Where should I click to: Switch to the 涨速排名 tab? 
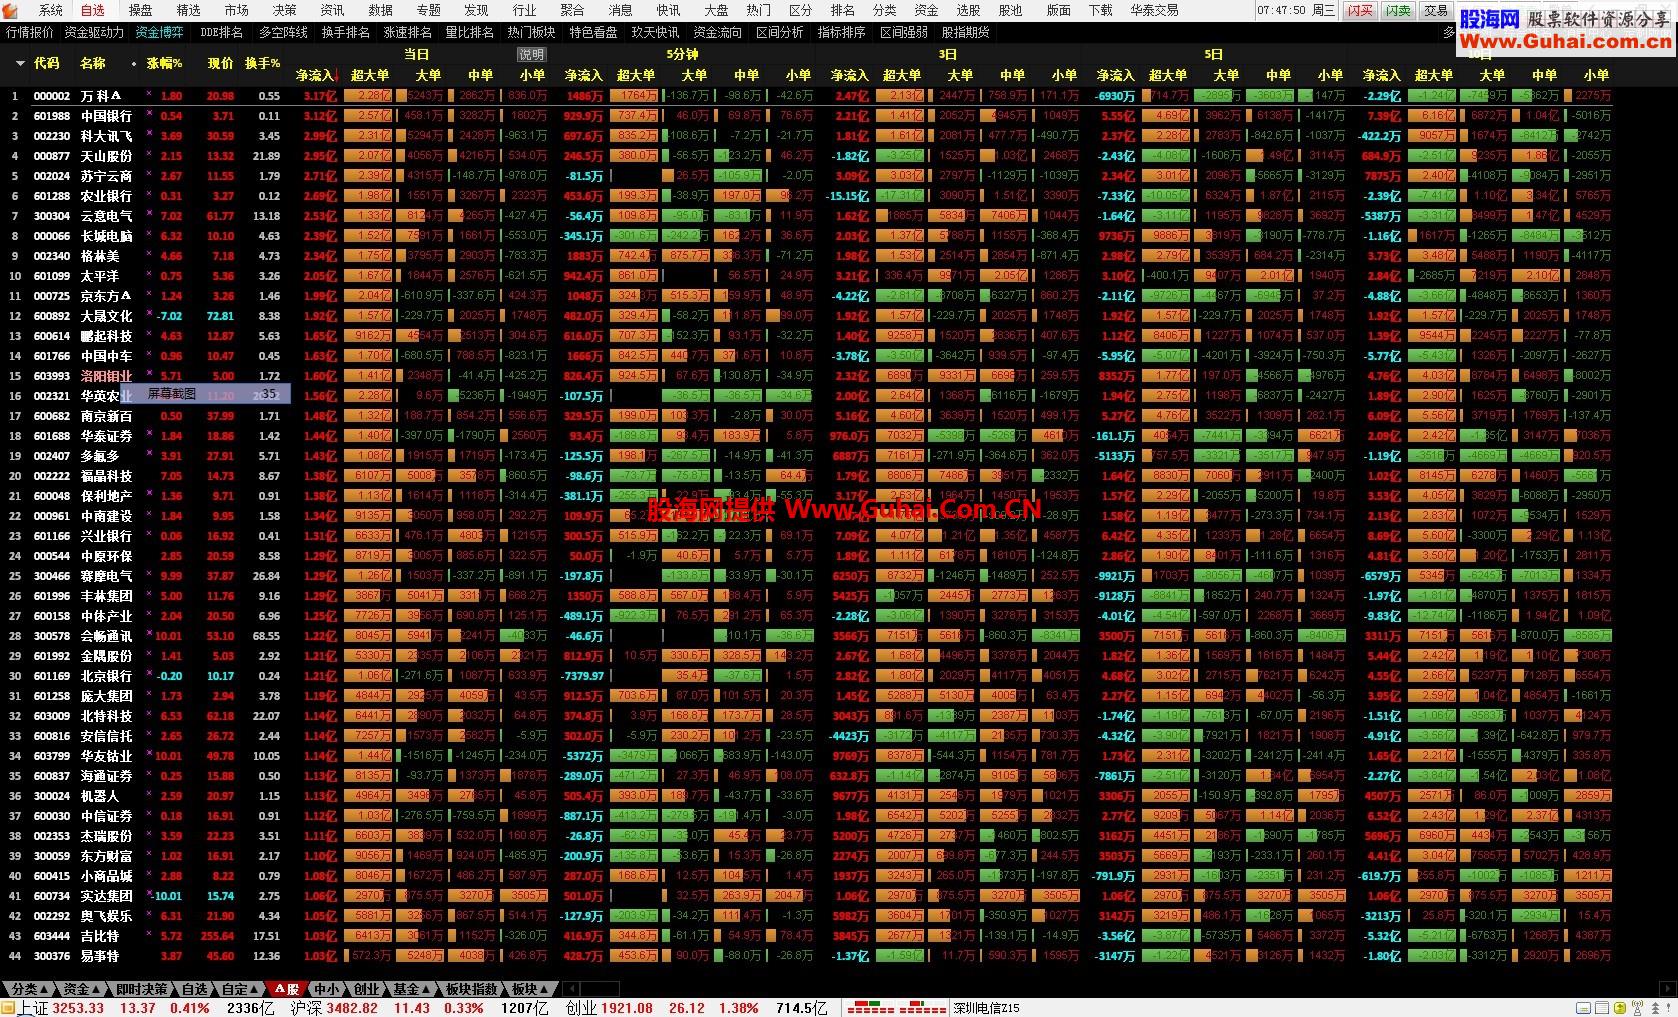click(408, 32)
